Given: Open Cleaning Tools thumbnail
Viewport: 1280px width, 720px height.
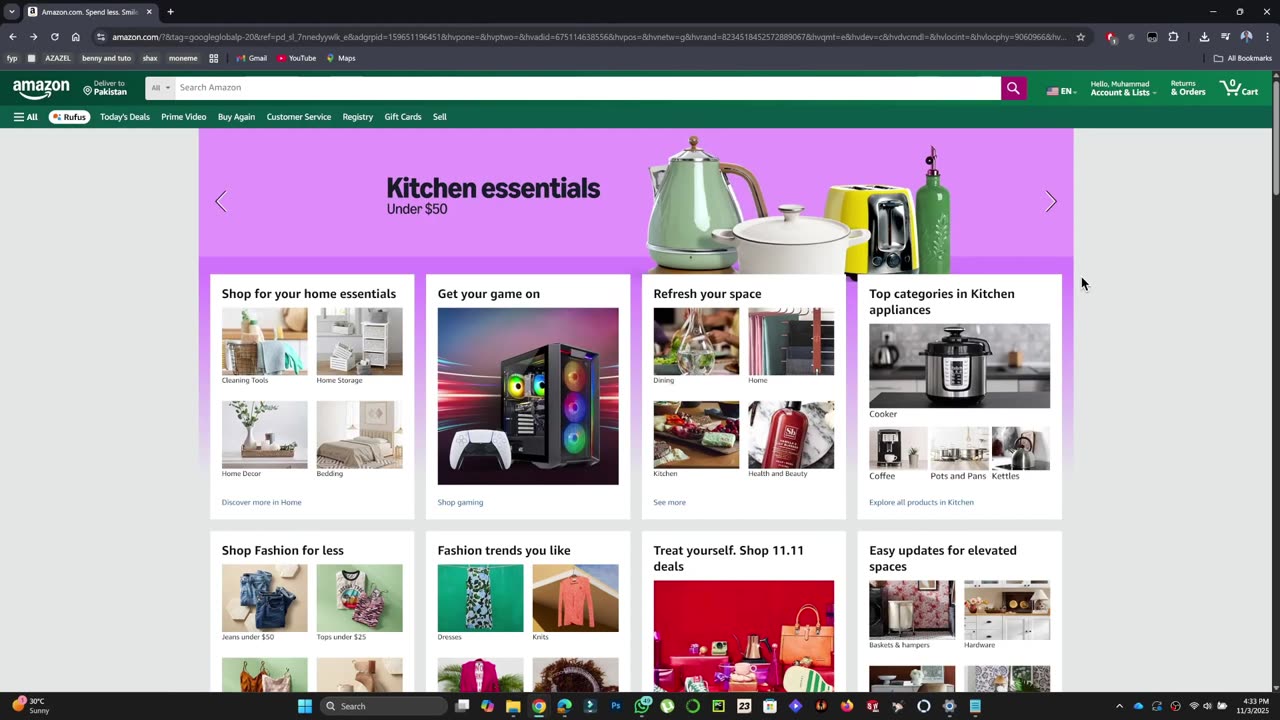Looking at the screenshot, I should point(265,342).
